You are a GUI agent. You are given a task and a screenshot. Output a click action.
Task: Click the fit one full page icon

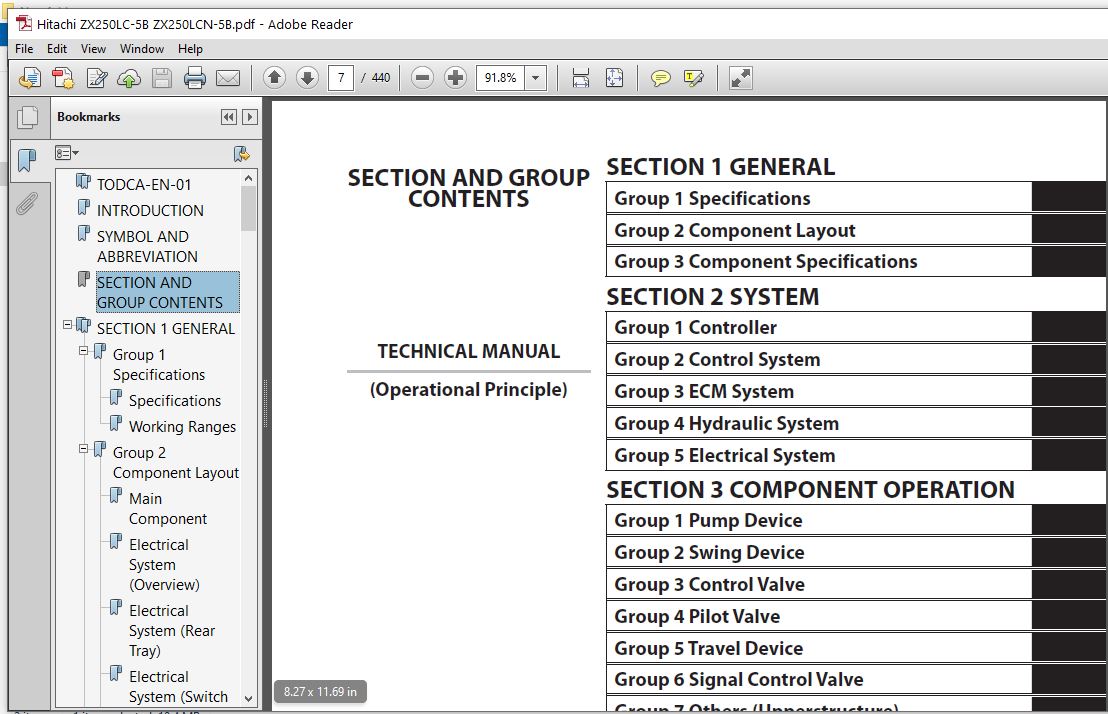[614, 78]
